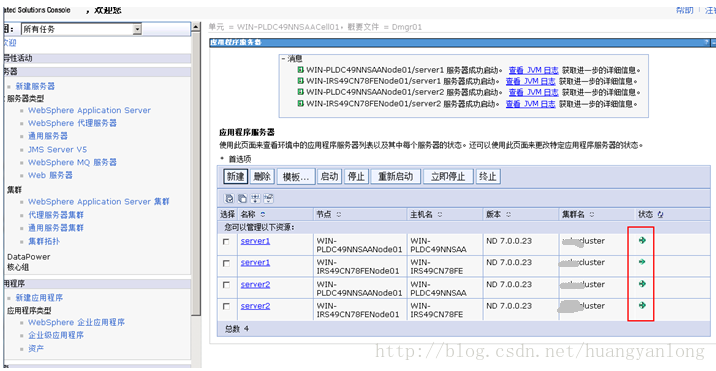Open 资产 navigation item
The width and height of the screenshot is (716, 371).
[36, 349]
